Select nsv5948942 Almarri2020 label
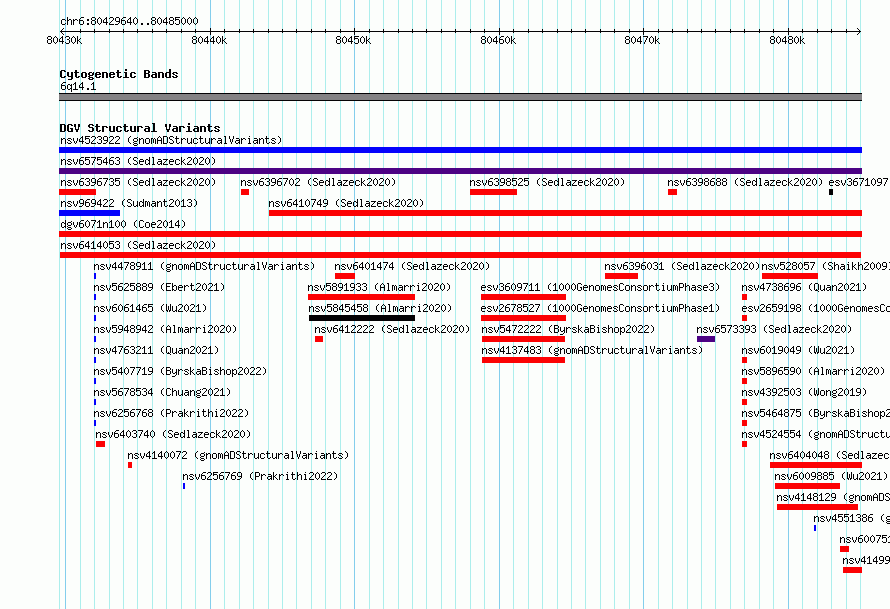Image resolution: width=890 pixels, height=609 pixels. [x=165, y=329]
